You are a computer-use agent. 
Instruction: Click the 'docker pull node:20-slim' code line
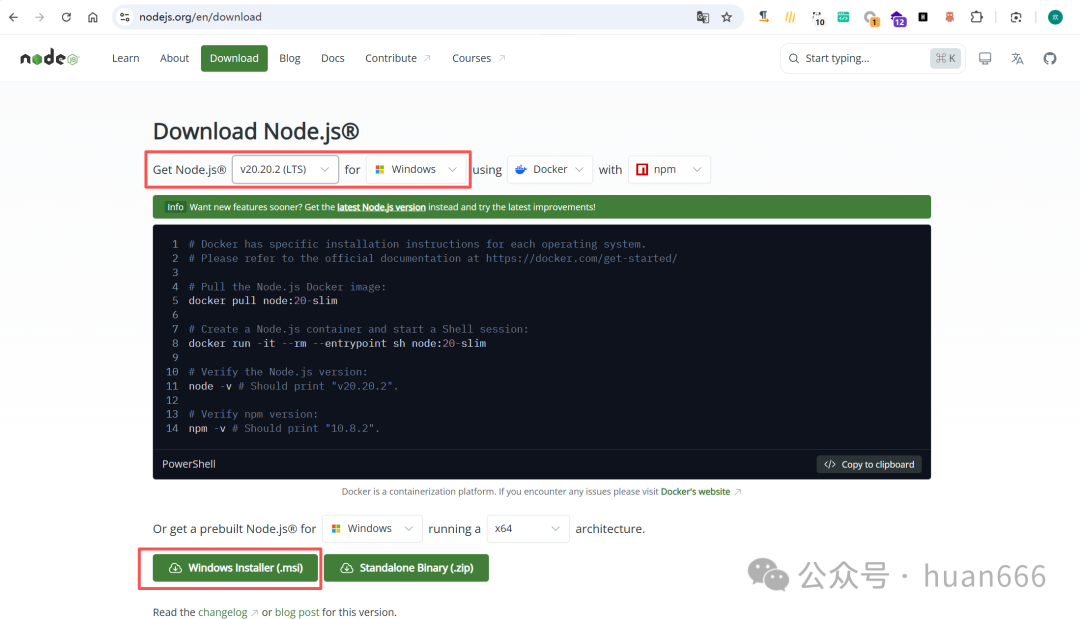262,301
